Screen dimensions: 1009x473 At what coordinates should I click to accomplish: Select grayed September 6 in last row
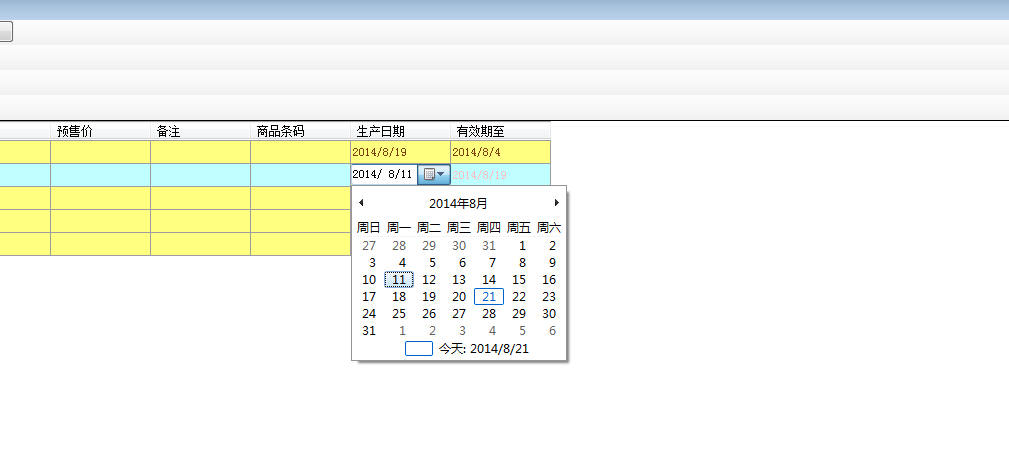[x=552, y=331]
